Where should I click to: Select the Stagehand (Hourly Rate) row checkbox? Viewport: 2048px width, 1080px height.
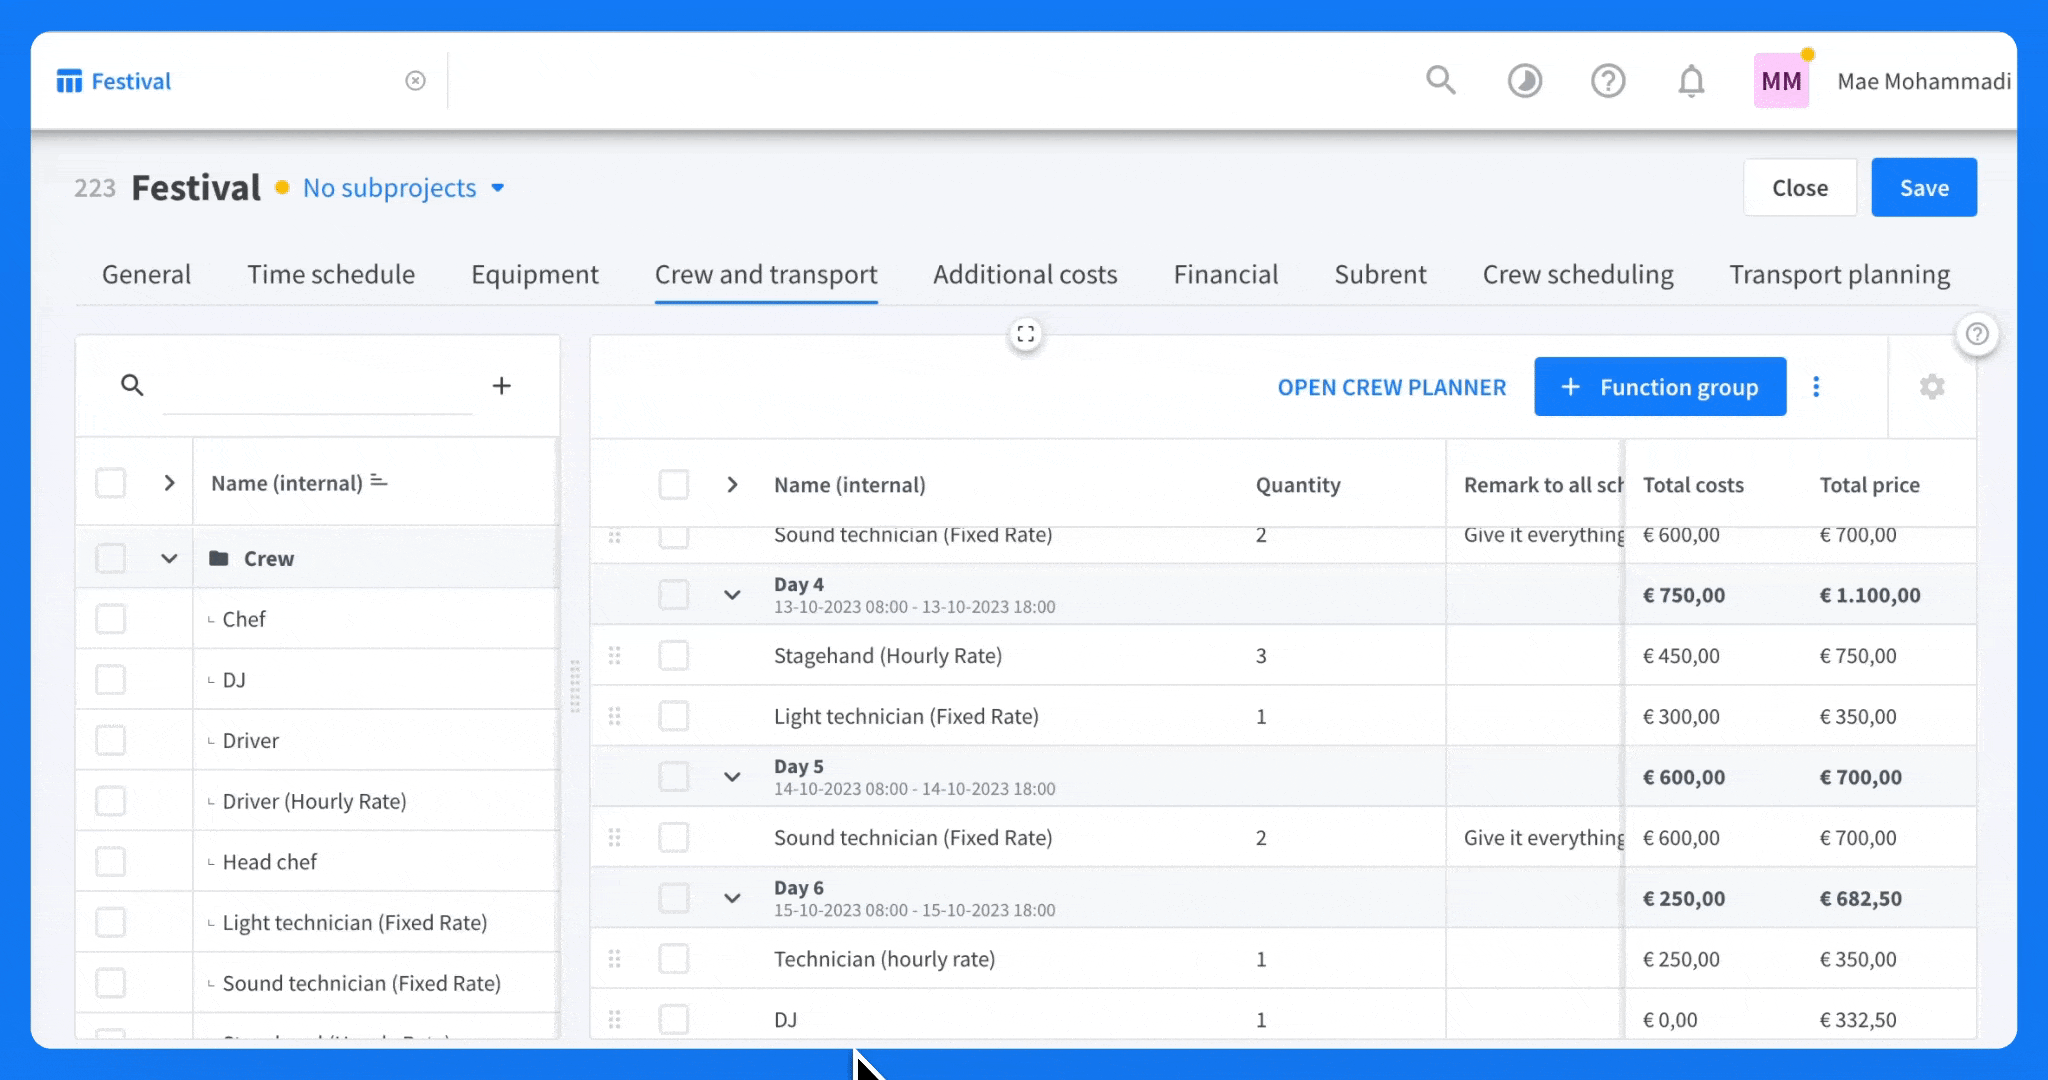(x=674, y=656)
